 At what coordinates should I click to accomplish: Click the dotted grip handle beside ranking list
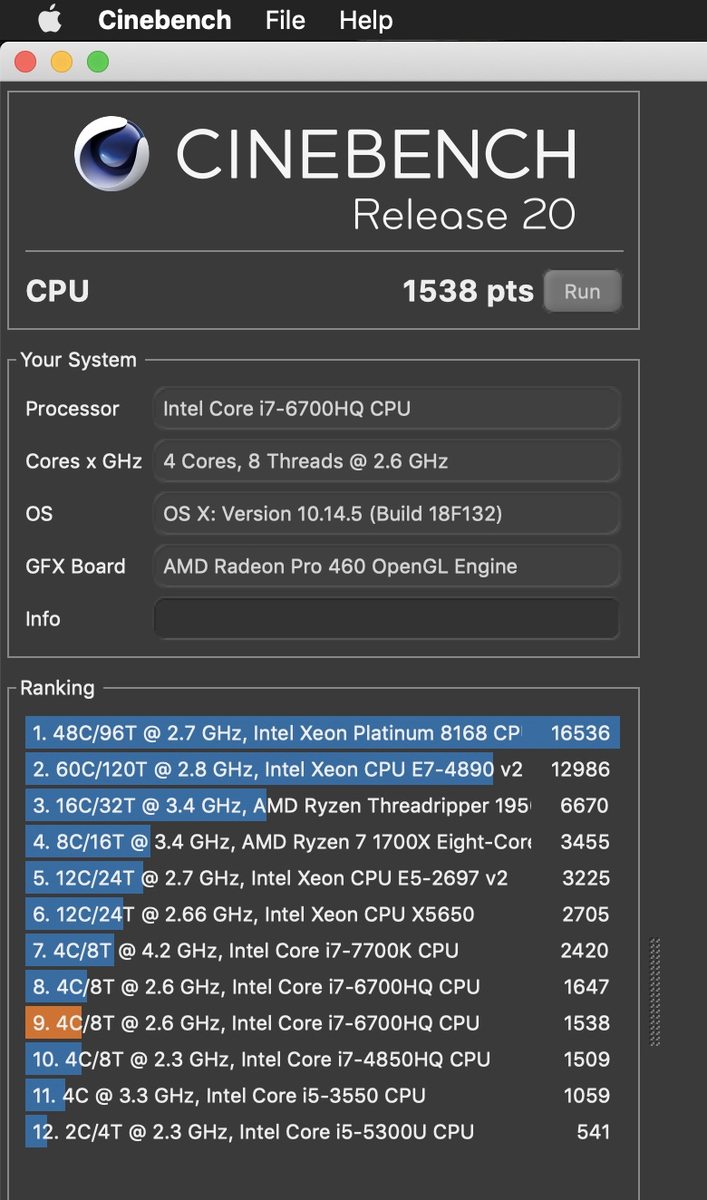655,992
